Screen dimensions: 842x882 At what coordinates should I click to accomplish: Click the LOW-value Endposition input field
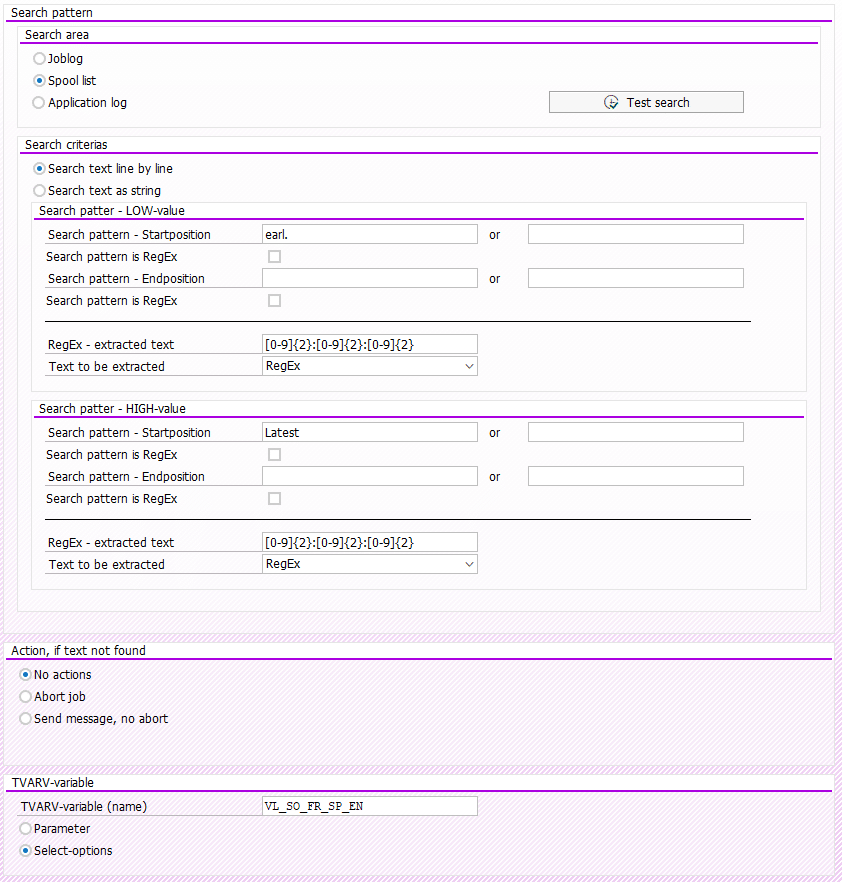pos(370,278)
